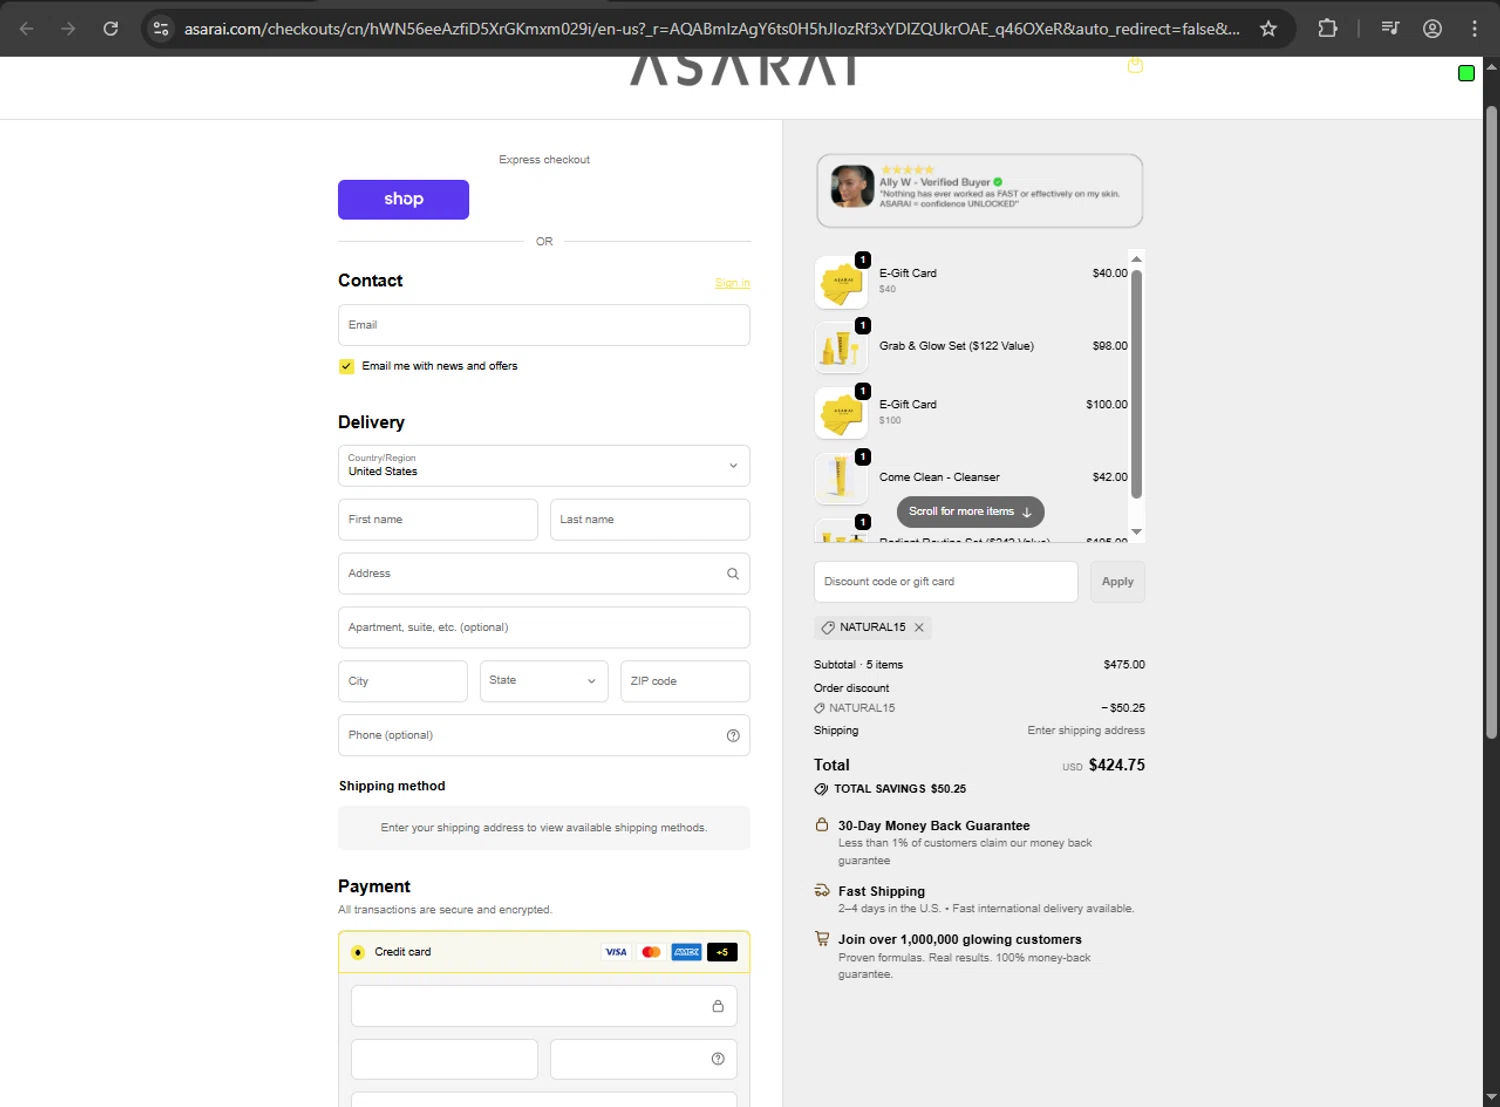Click the Mastercard logo
The image size is (1500, 1107).
(651, 952)
